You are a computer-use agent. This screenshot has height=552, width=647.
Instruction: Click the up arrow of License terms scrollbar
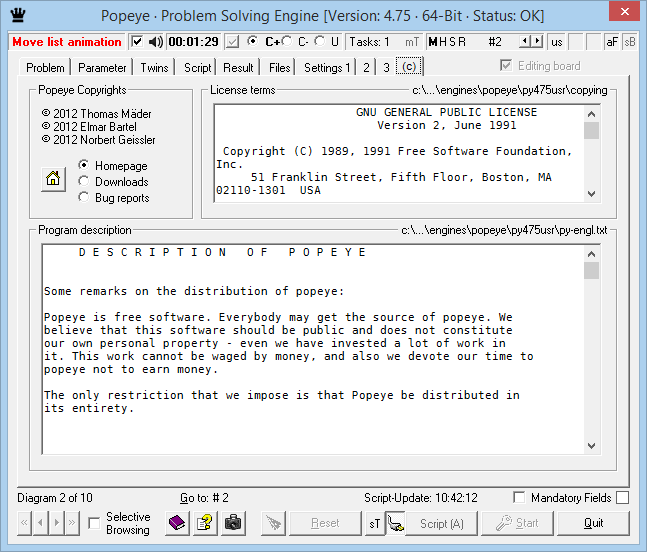click(x=591, y=114)
